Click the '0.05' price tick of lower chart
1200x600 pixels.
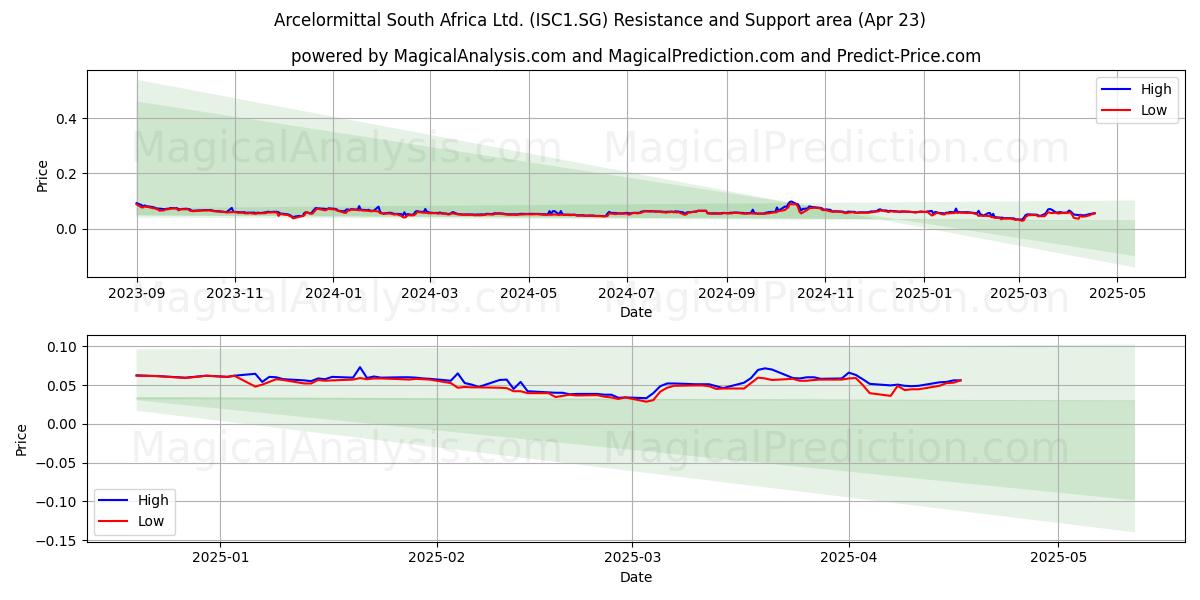point(64,386)
